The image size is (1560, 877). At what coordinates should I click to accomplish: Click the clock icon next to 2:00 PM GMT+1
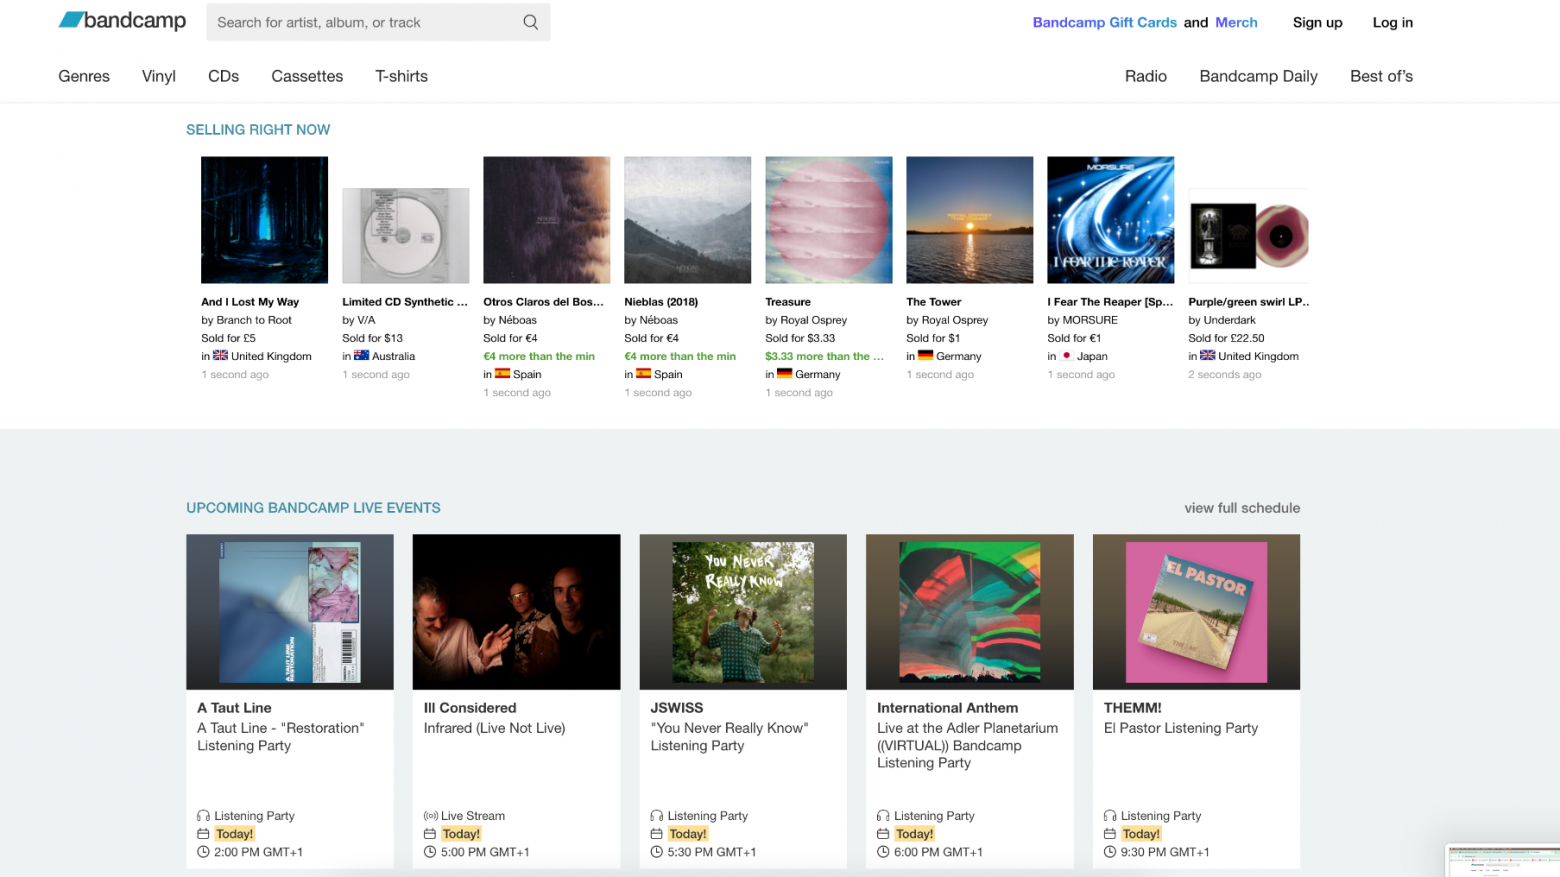(x=204, y=851)
